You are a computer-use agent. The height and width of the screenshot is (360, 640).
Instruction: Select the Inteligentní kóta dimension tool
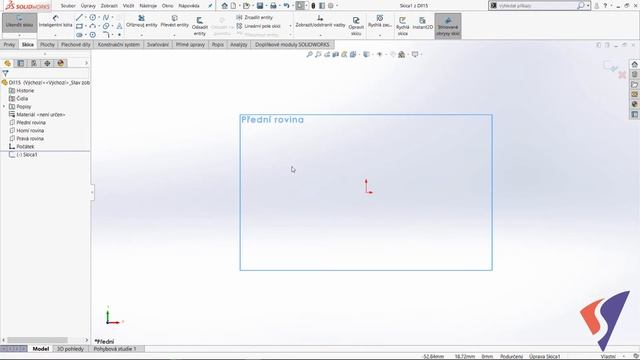[x=56, y=22]
